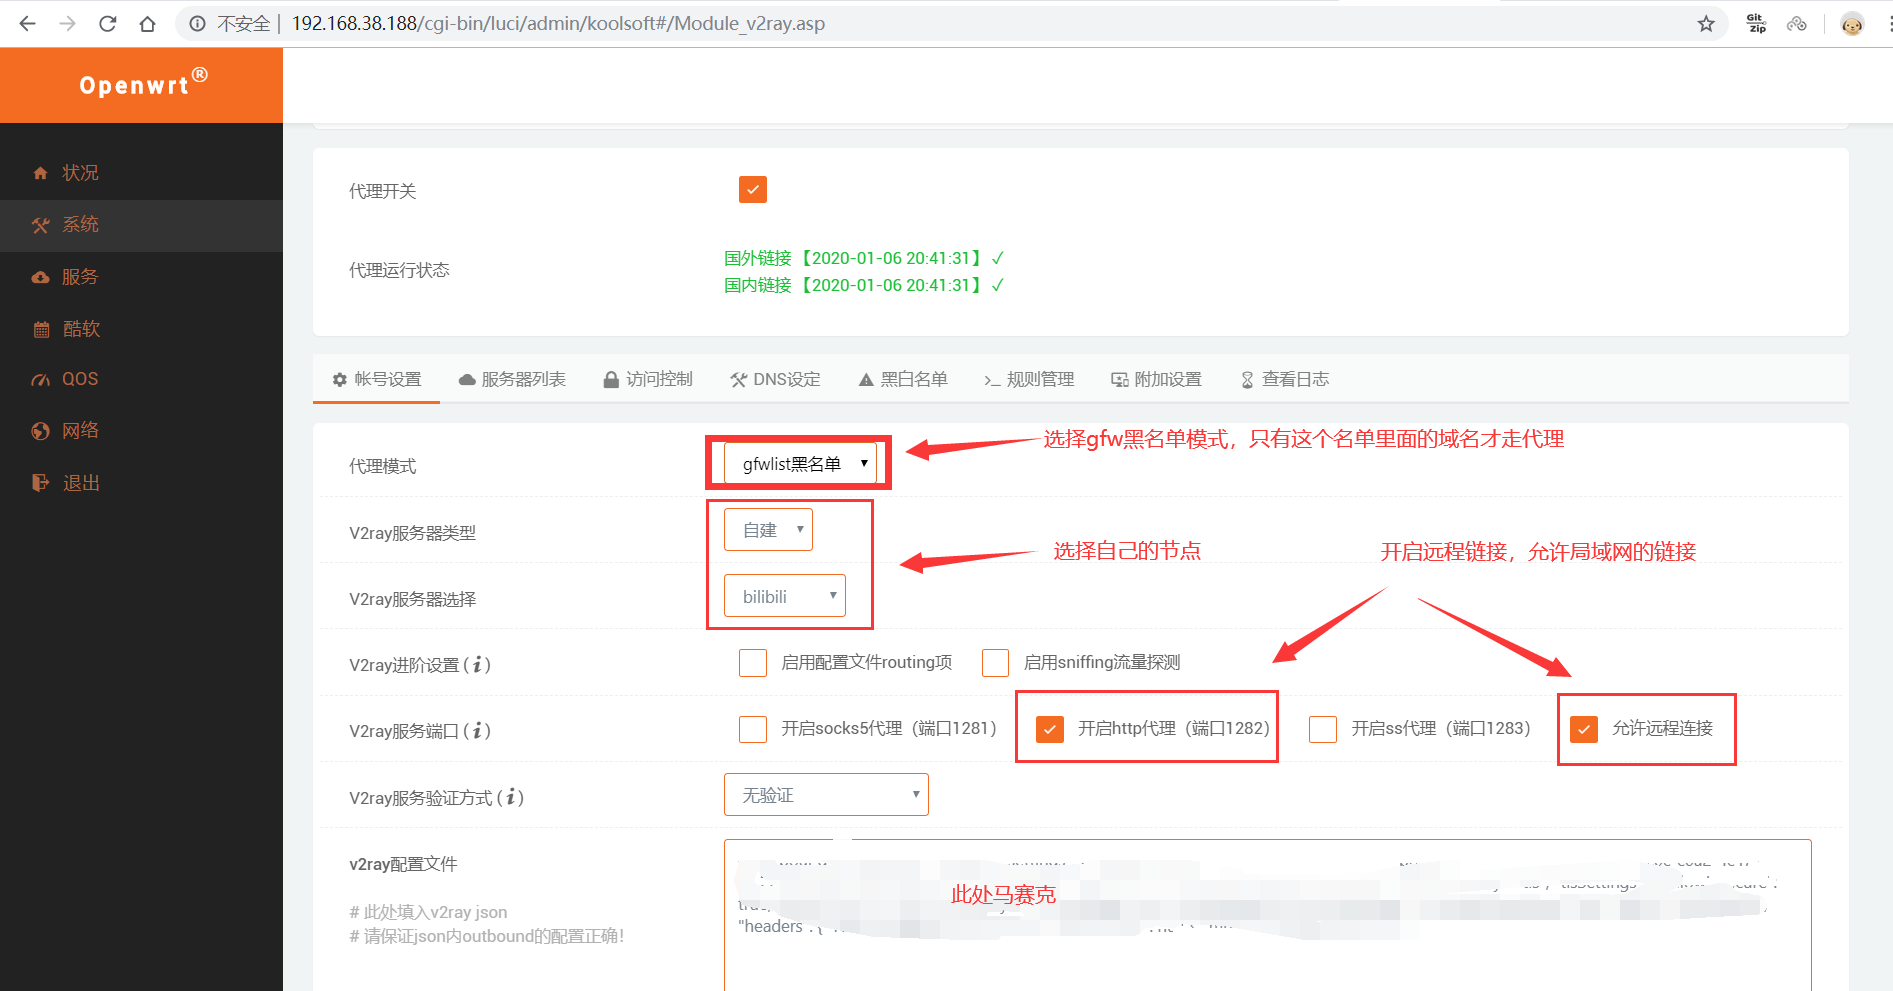
Task: Open the 状况 sidebar menu
Action: click(x=141, y=173)
